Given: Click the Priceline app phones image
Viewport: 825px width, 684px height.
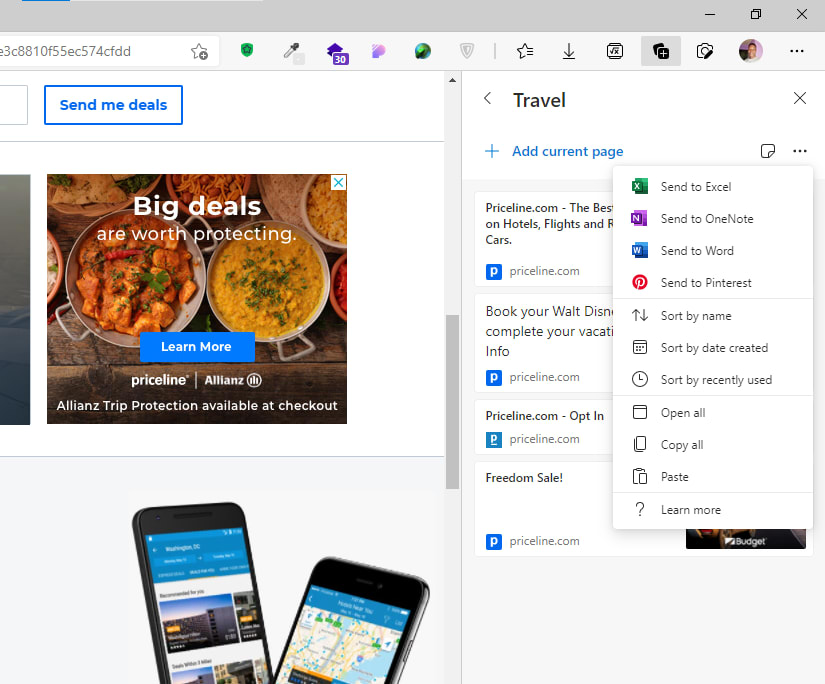Looking at the screenshot, I should point(281,593).
